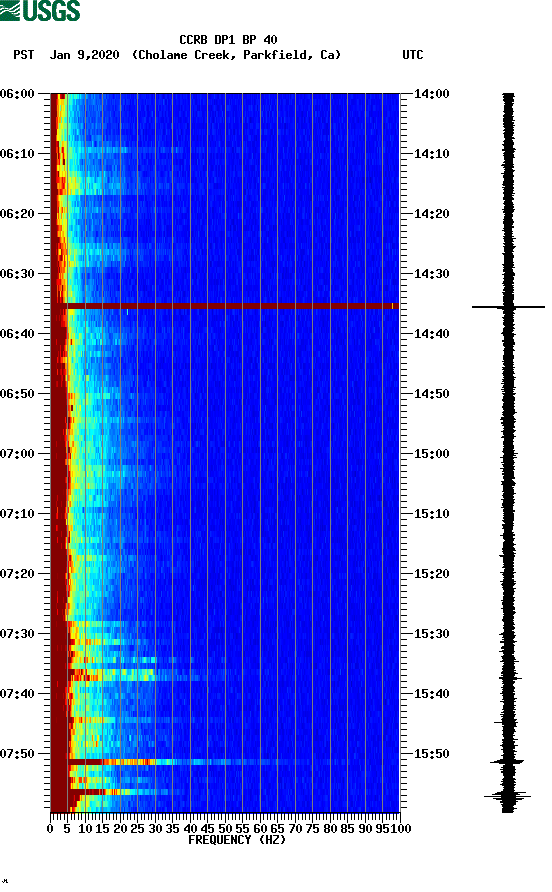This screenshot has height=892, width=552.
Task: Click the 'FREQUENCY (HZ)' axis label
Action: point(237,840)
